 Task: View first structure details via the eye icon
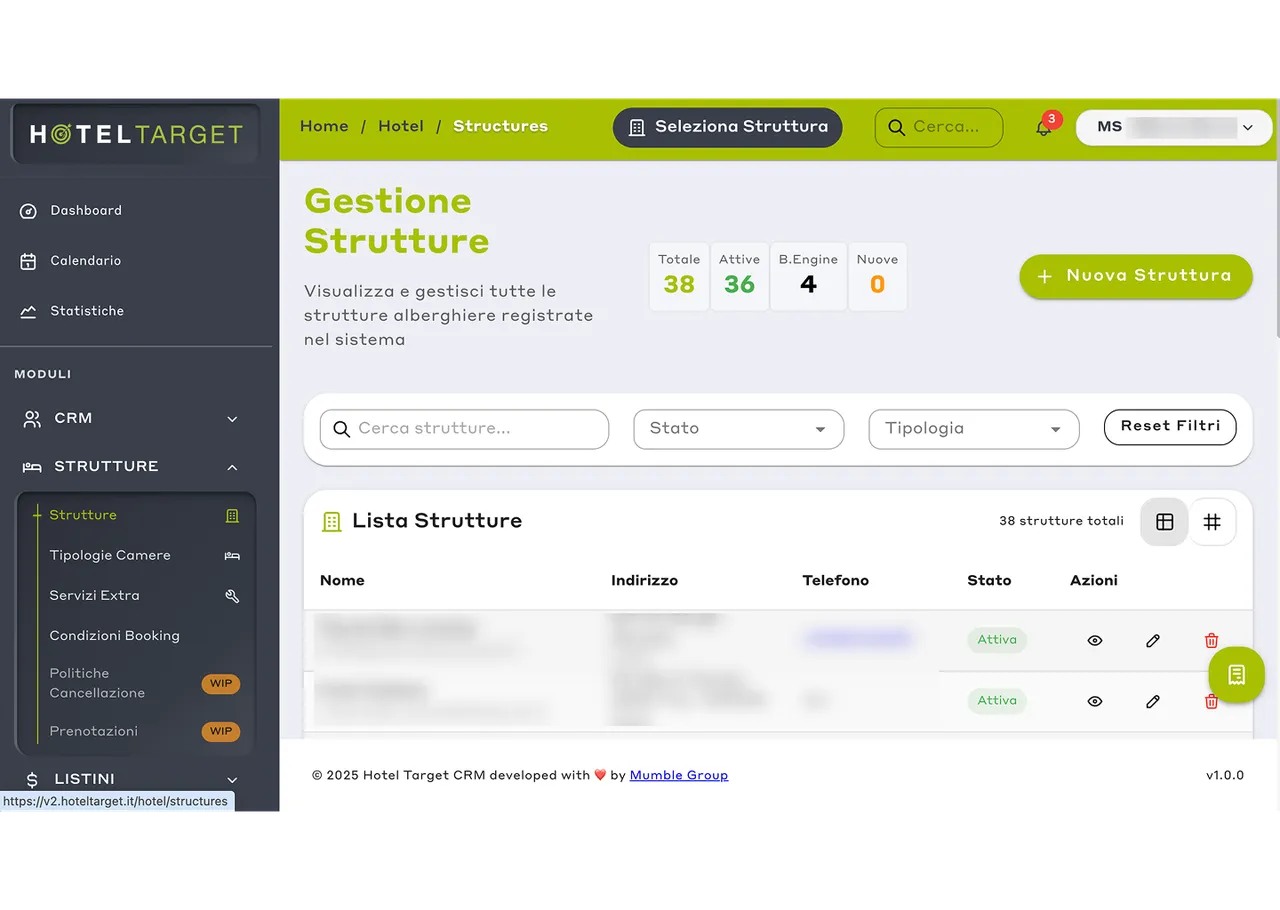[x=1094, y=640]
